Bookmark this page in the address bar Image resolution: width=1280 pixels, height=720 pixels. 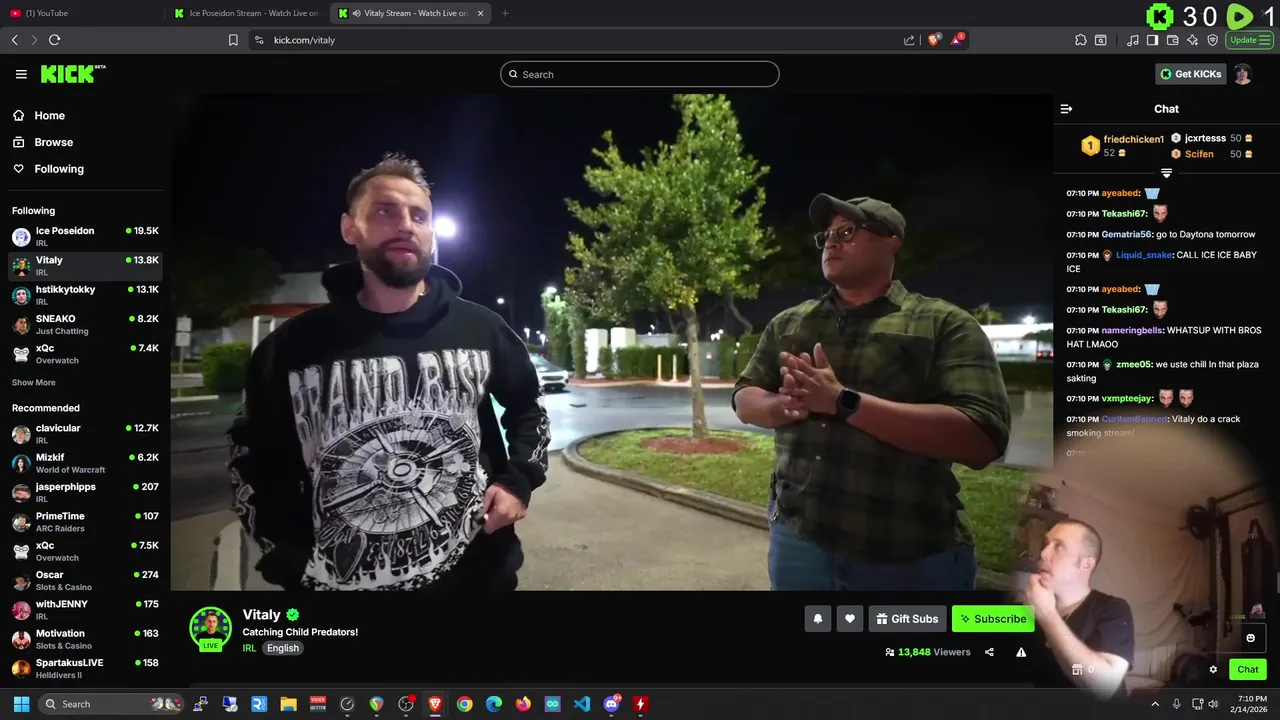point(233,40)
